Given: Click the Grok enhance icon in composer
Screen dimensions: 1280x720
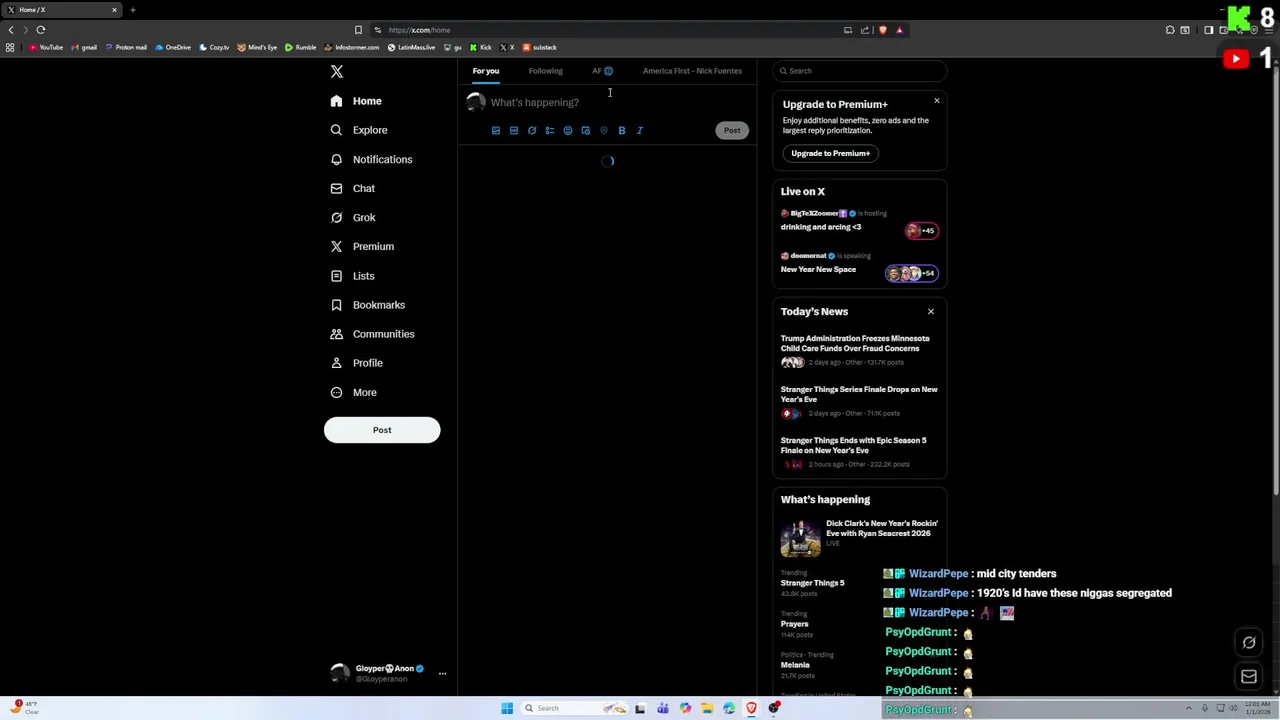Looking at the screenshot, I should 532,130.
